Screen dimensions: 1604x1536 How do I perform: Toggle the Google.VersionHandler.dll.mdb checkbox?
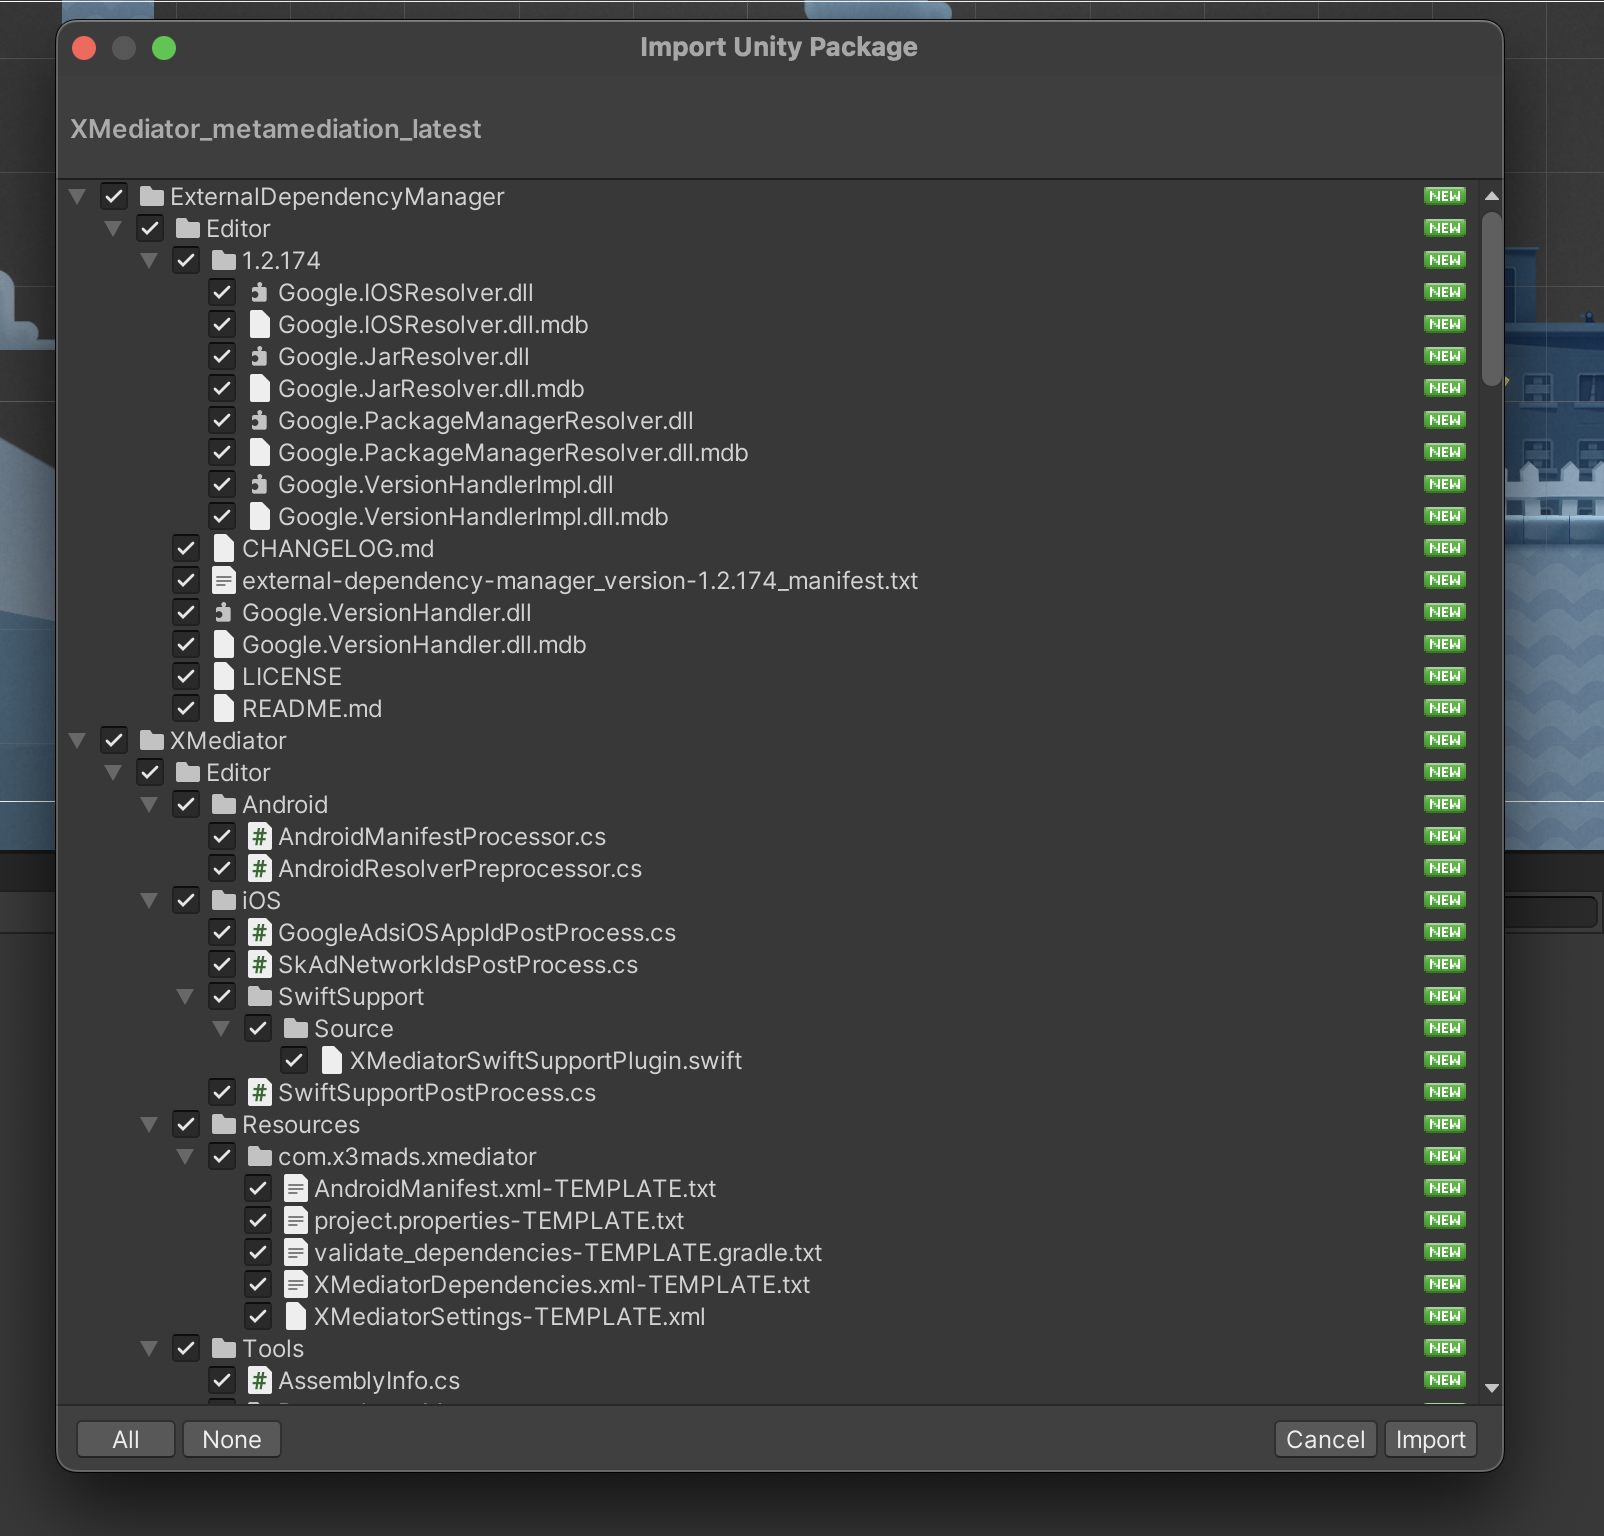(186, 644)
